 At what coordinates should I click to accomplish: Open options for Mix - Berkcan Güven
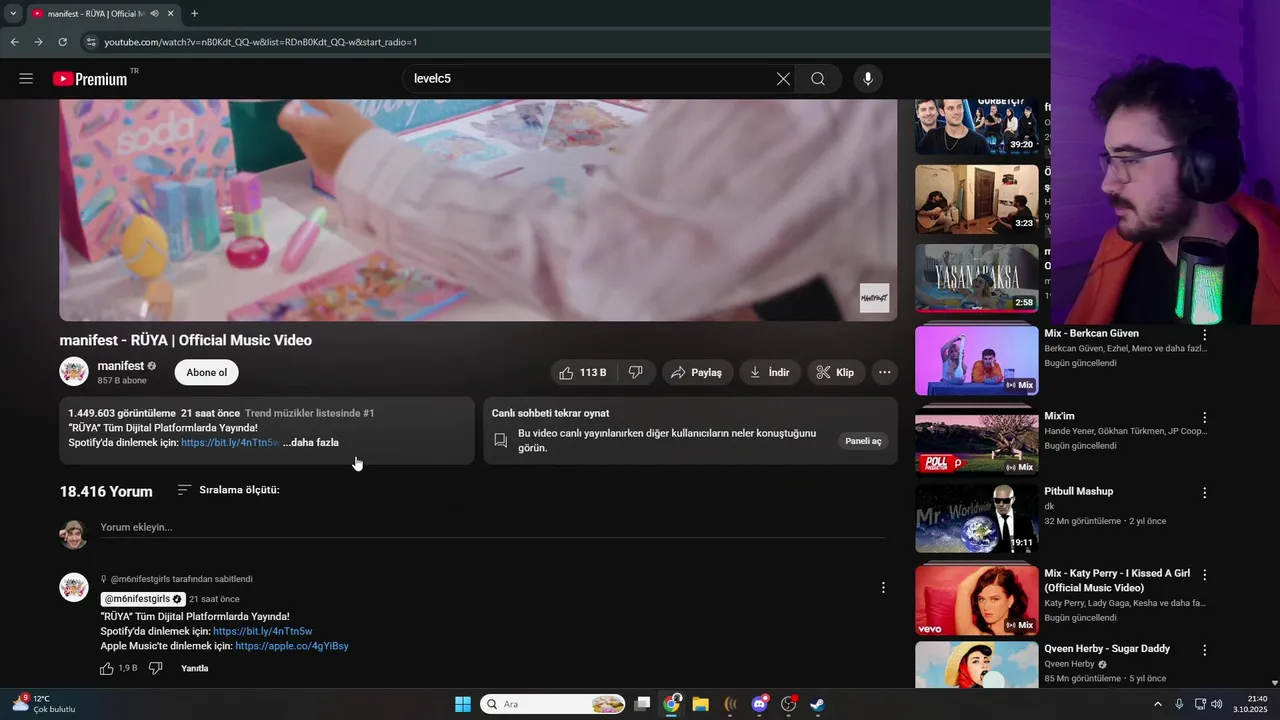pos(1205,335)
